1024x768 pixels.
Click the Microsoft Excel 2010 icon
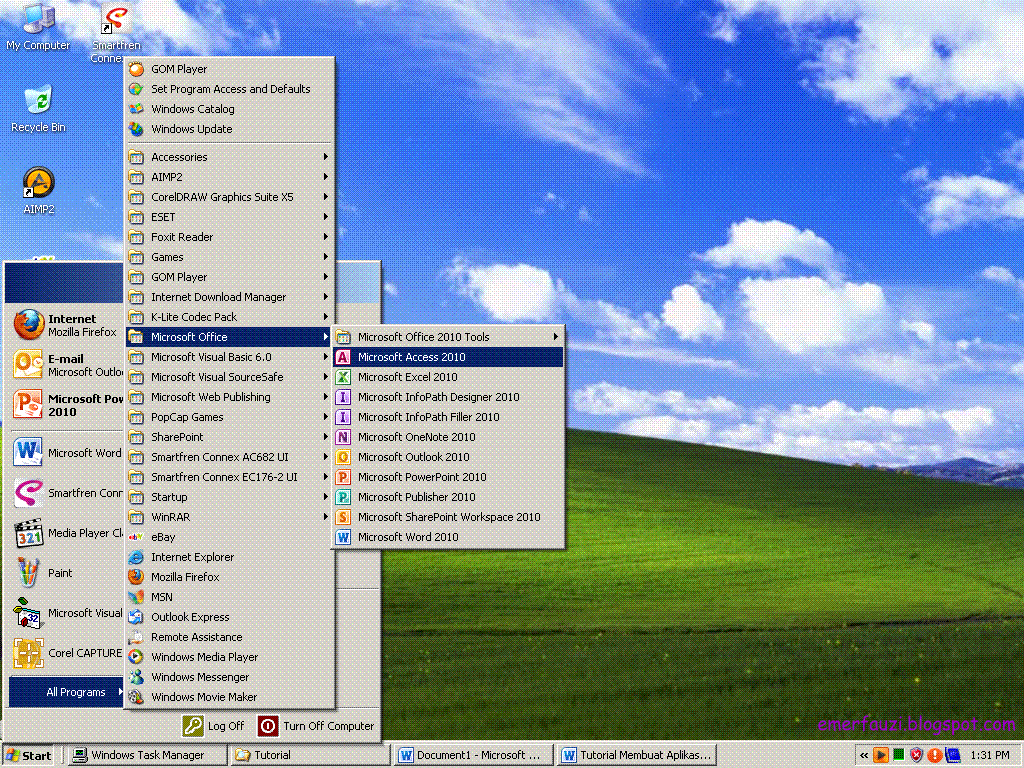(343, 377)
